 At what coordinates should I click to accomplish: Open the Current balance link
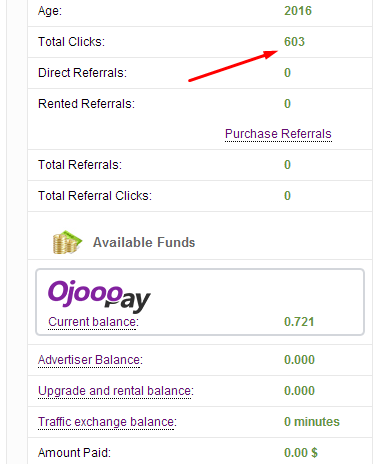click(x=93, y=322)
